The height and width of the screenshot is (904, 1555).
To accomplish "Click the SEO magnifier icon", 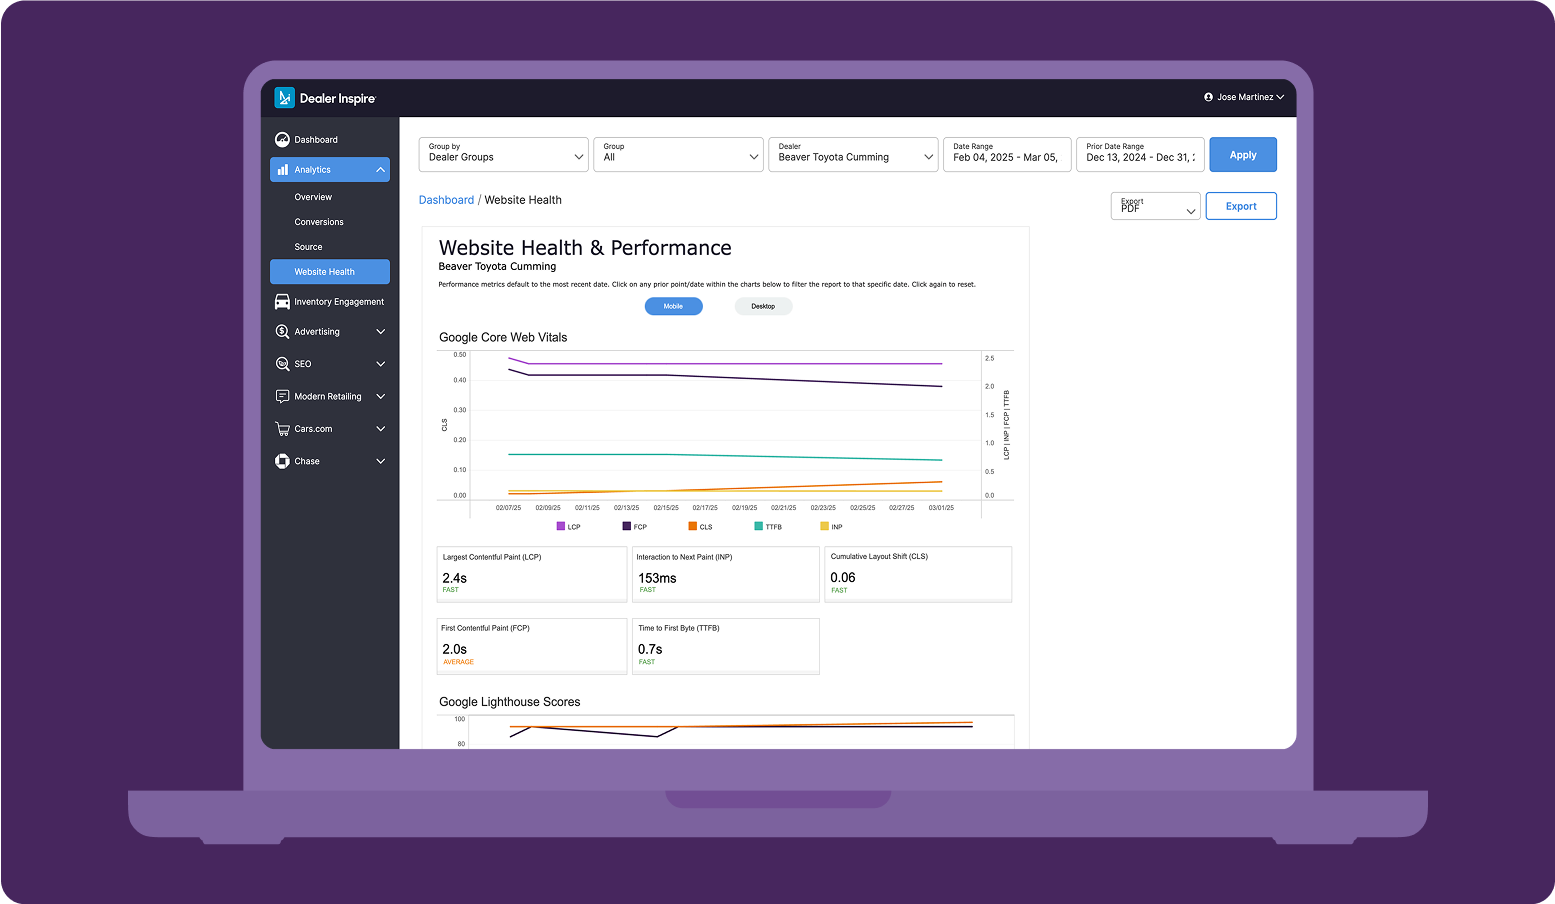I will [x=282, y=364].
